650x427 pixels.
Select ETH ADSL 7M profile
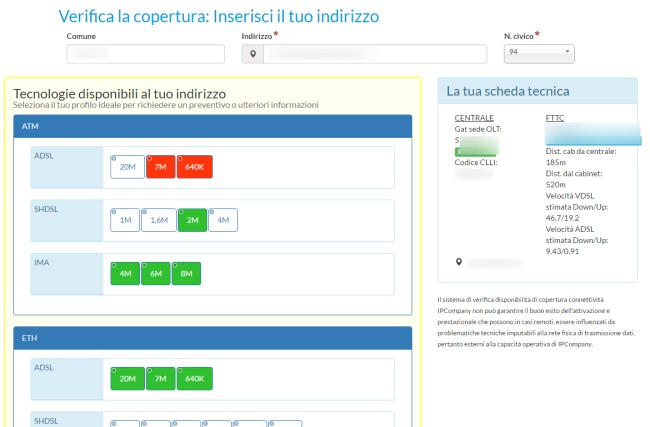point(160,378)
